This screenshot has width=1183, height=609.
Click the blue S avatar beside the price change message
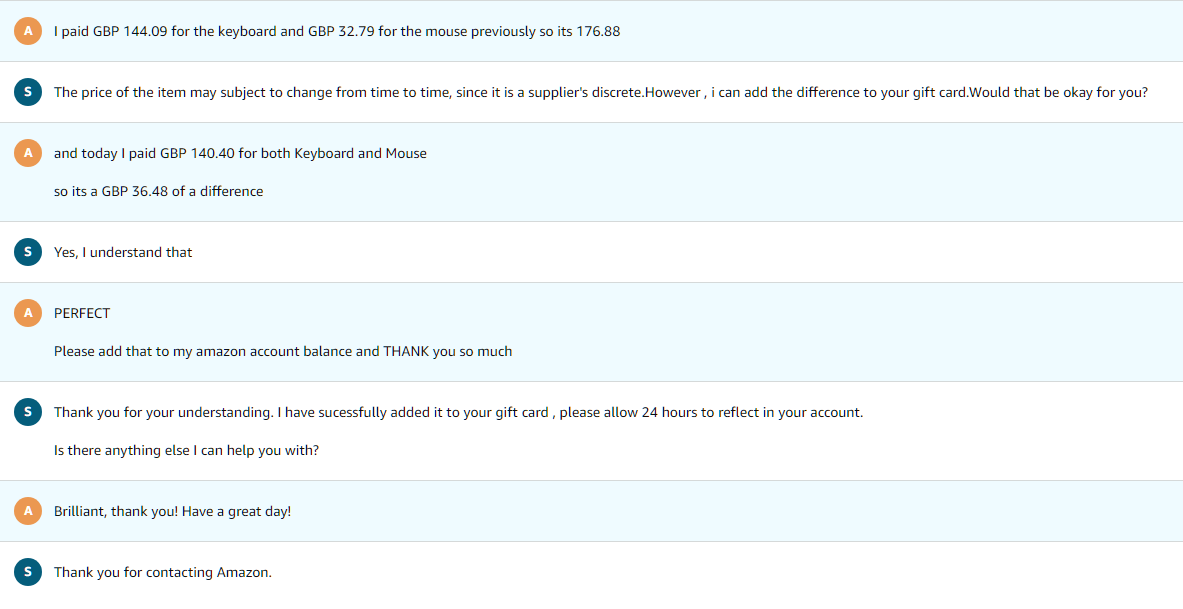pyautogui.click(x=28, y=92)
